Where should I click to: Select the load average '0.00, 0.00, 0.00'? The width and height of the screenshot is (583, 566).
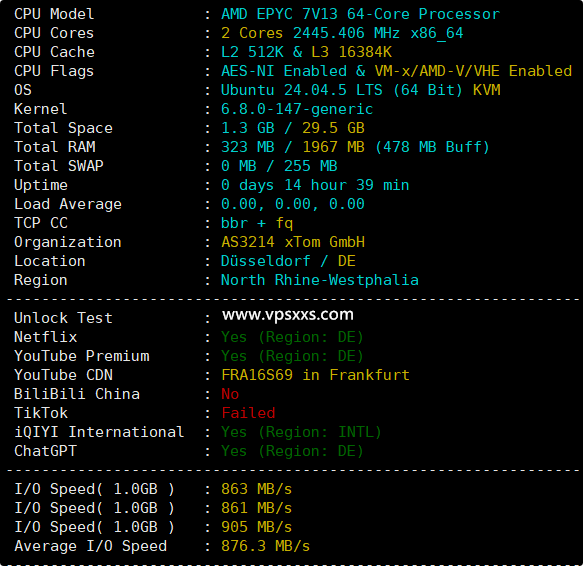pos(293,204)
